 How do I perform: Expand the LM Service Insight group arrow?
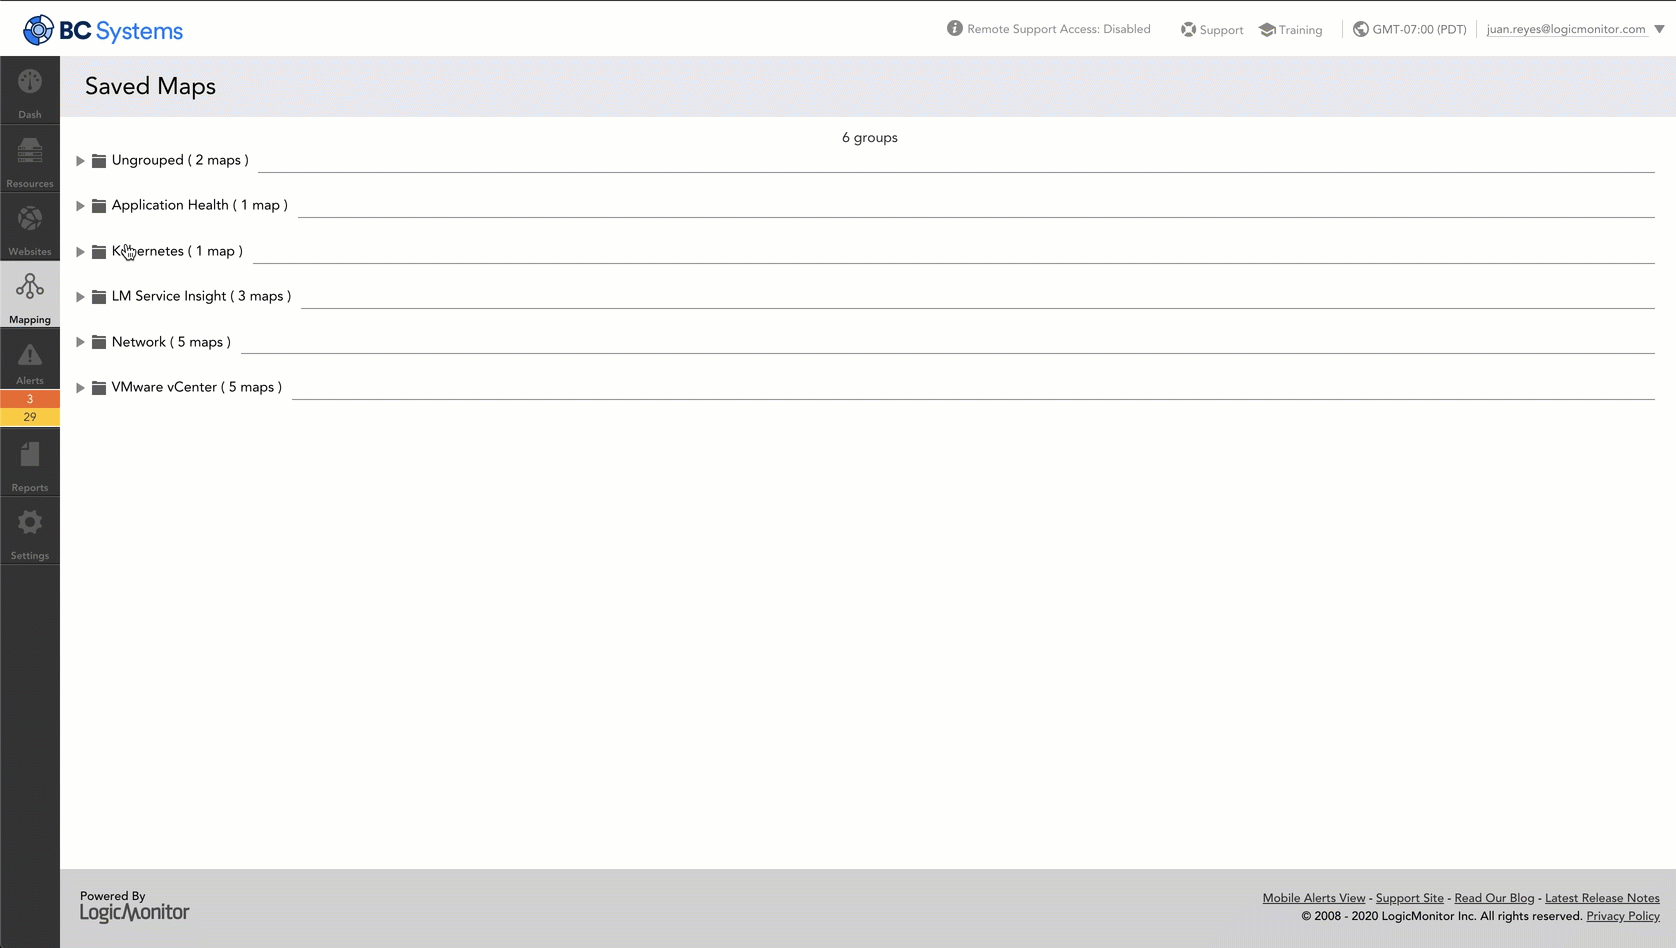[x=80, y=297]
